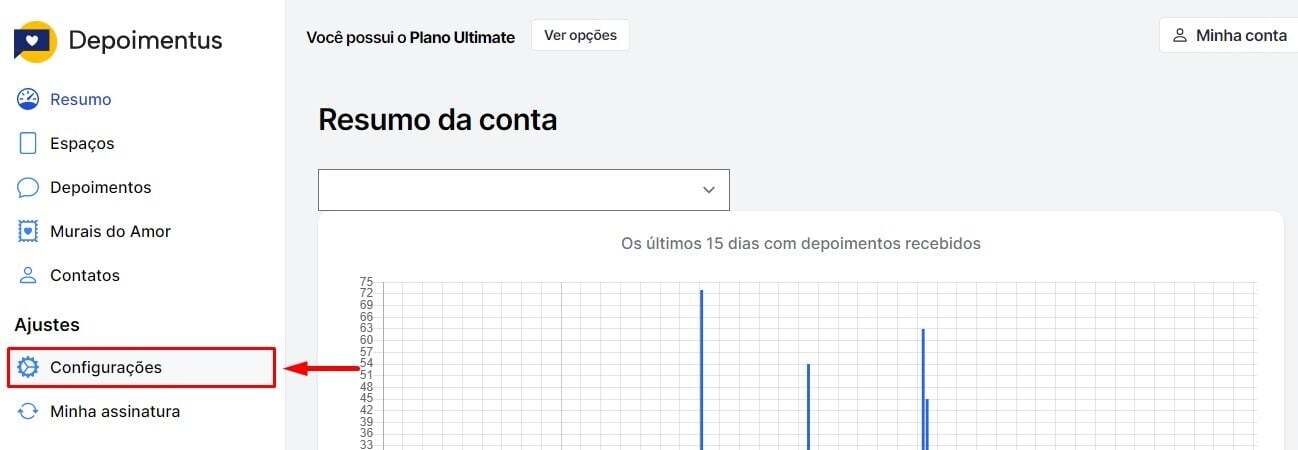Open the Configurações settings page
The image size is (1298, 450).
tap(106, 367)
